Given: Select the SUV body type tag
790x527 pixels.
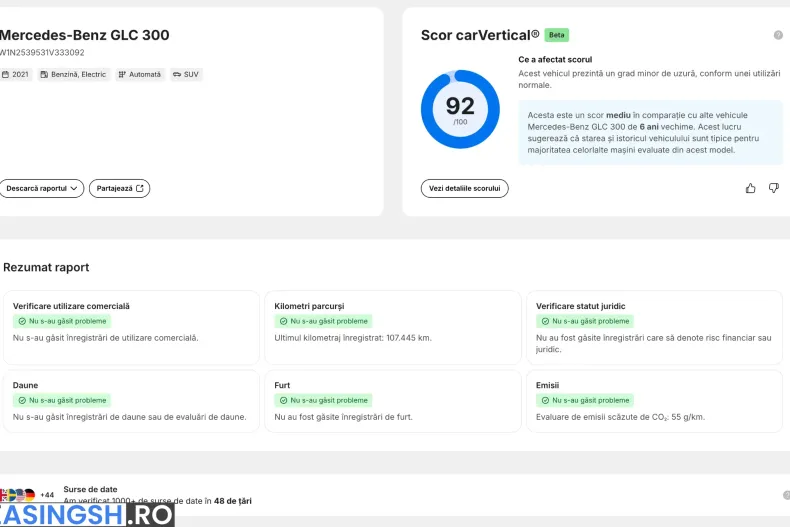Looking at the screenshot, I should (x=186, y=74).
